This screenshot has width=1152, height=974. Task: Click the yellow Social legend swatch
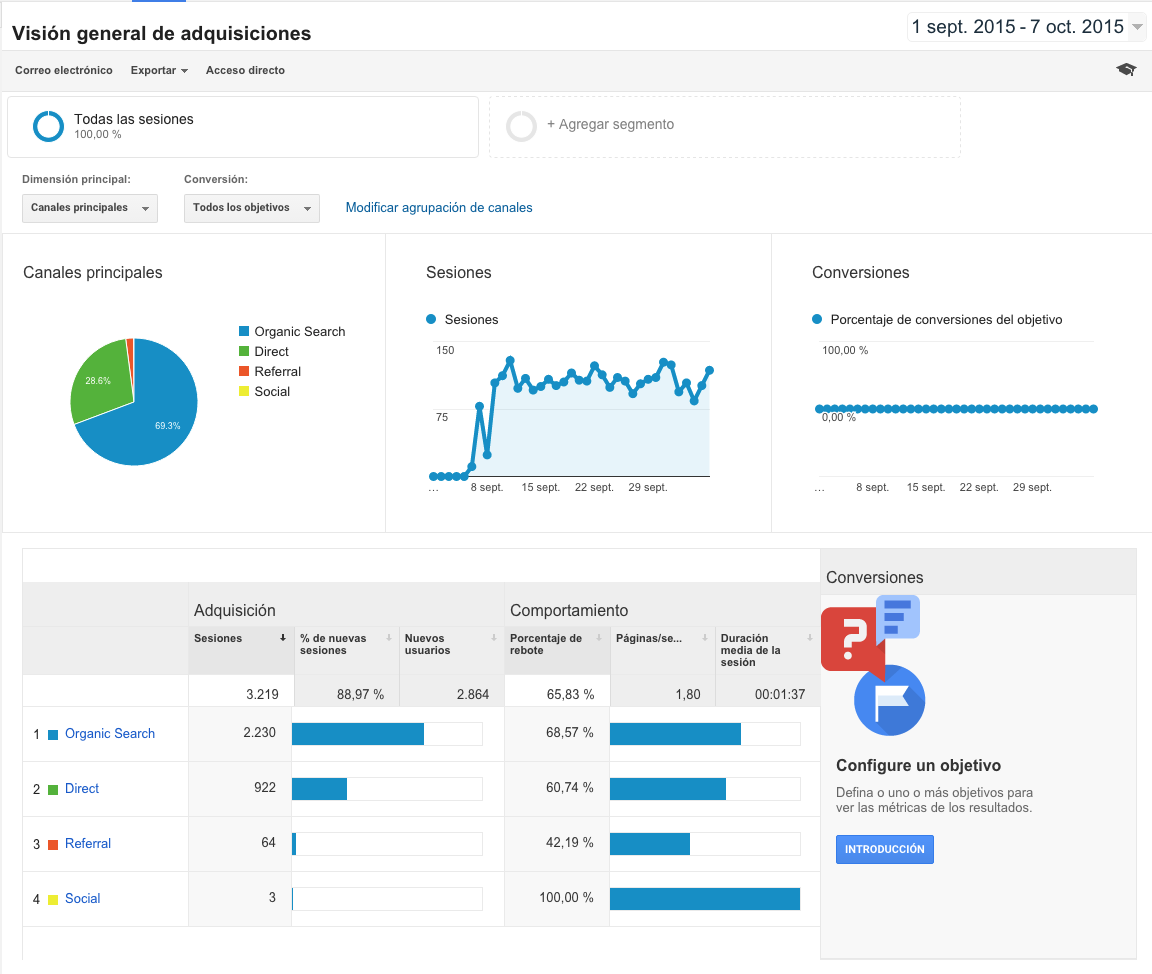tap(244, 391)
